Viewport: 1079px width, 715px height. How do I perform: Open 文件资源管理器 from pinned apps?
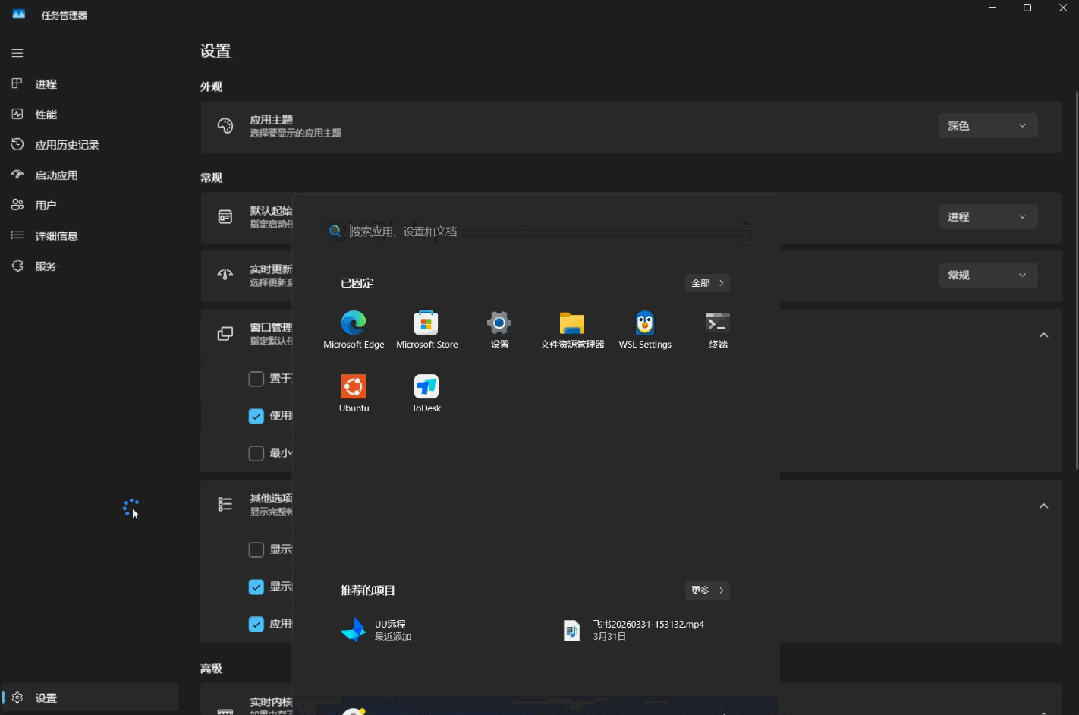(x=573, y=330)
